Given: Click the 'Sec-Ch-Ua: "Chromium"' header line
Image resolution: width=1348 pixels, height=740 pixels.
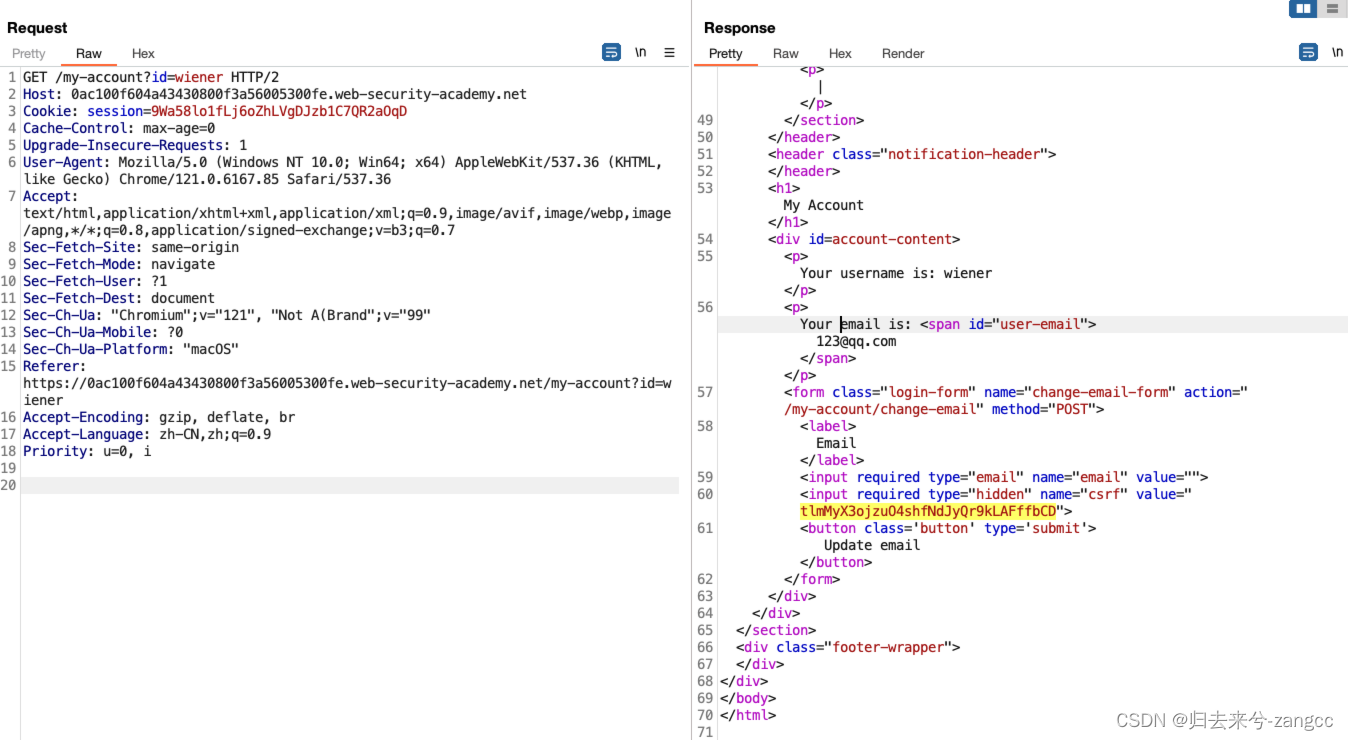Looking at the screenshot, I should (x=227, y=315).
